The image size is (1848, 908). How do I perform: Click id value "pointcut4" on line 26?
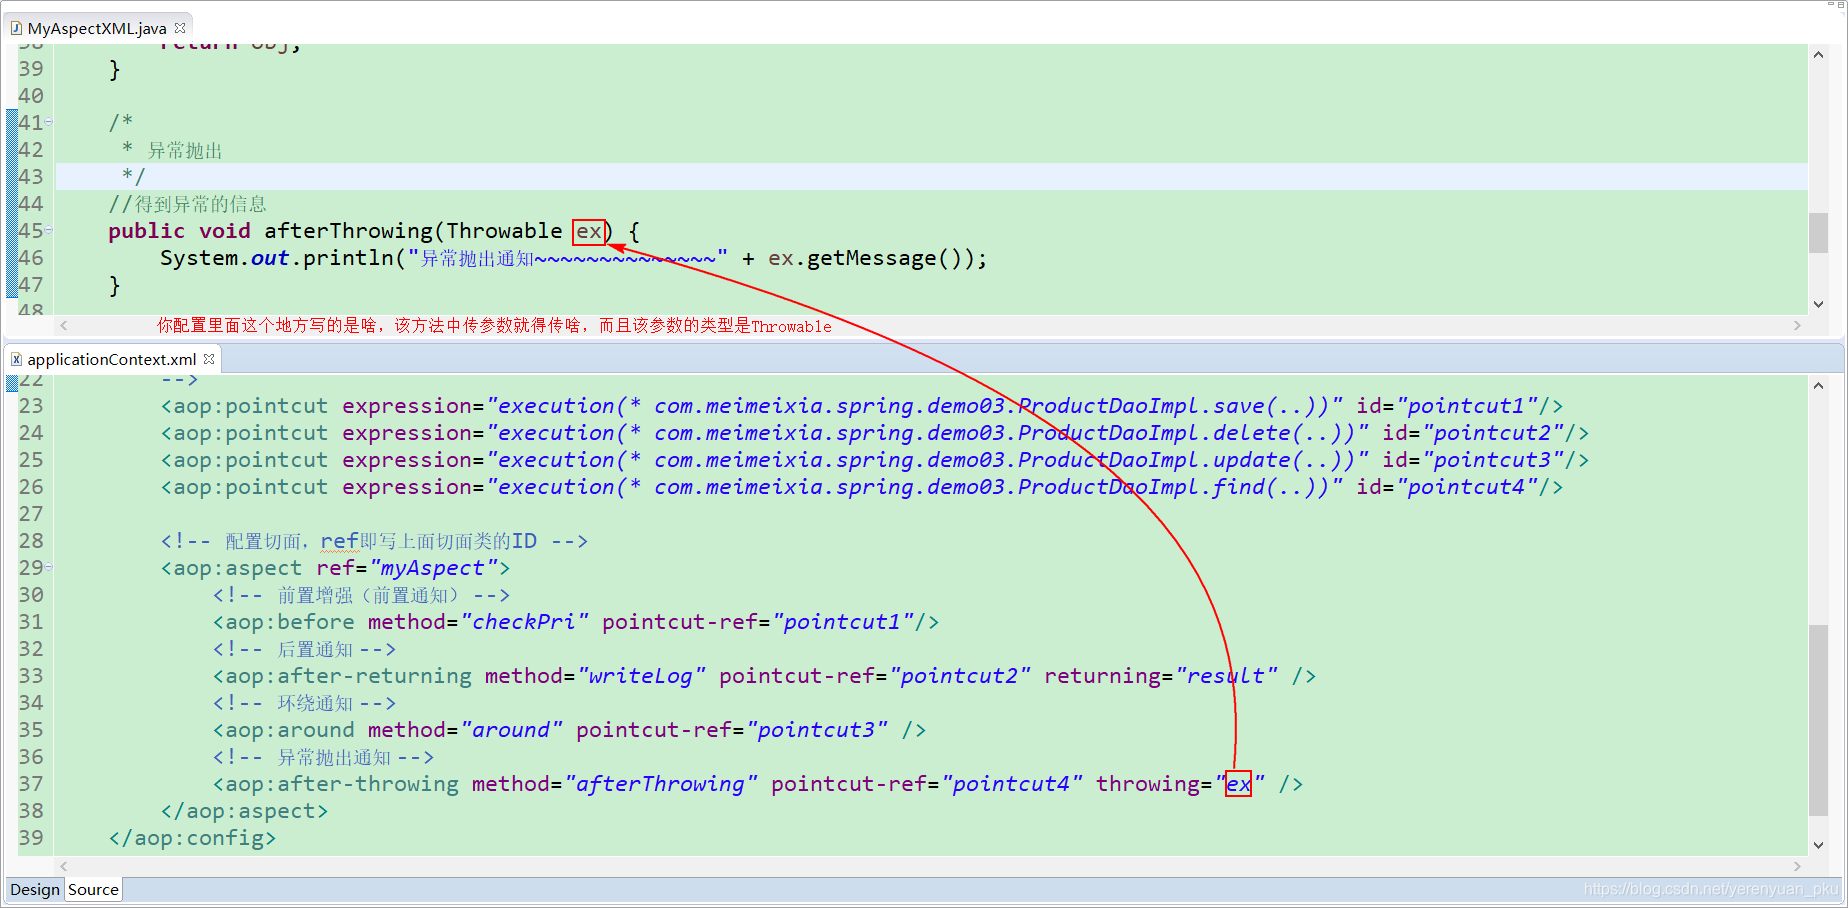pos(1466,487)
